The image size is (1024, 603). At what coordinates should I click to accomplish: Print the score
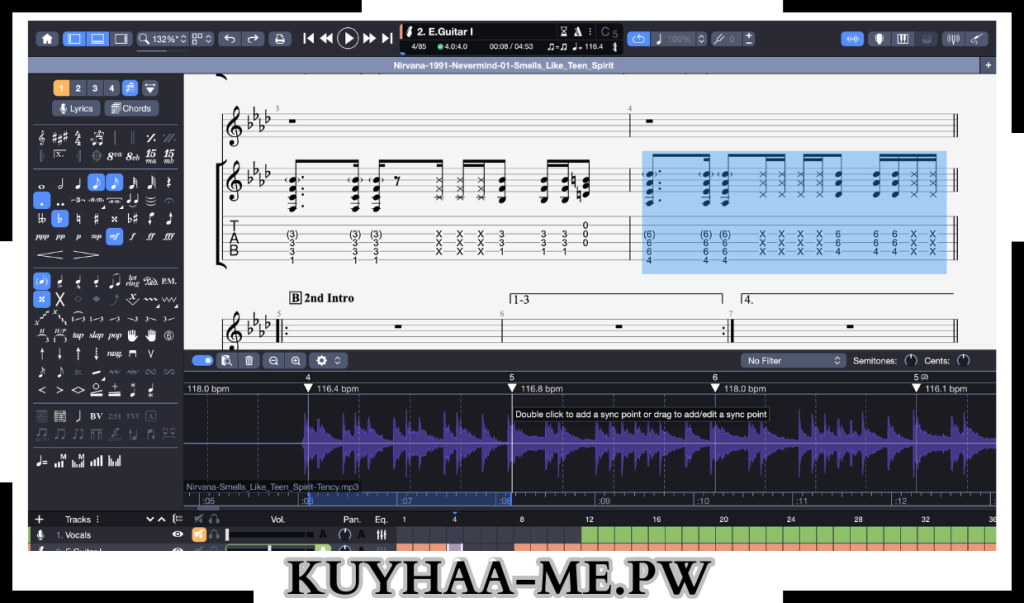(280, 39)
